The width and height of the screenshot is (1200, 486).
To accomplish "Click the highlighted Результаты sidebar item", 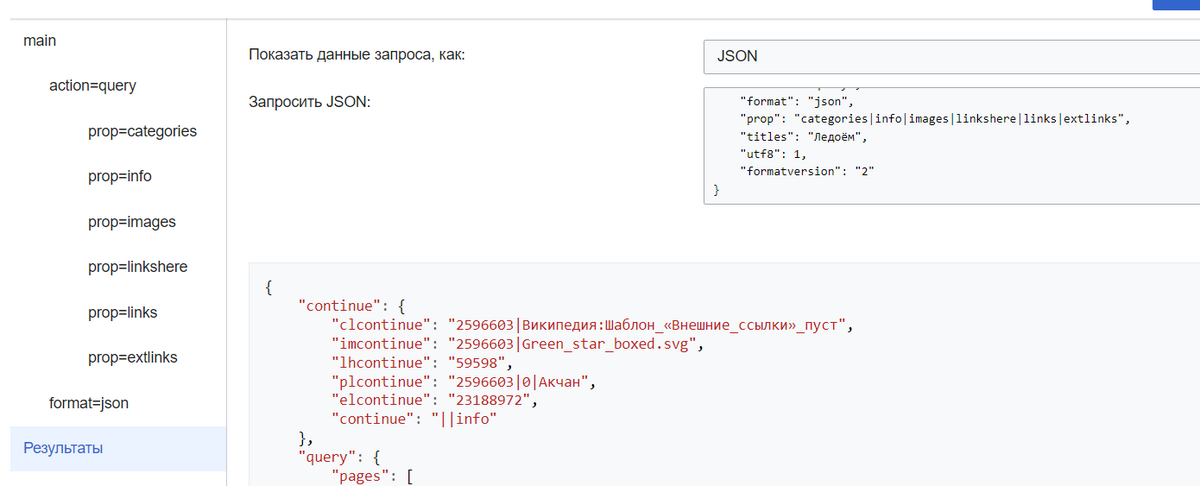I will click(63, 448).
